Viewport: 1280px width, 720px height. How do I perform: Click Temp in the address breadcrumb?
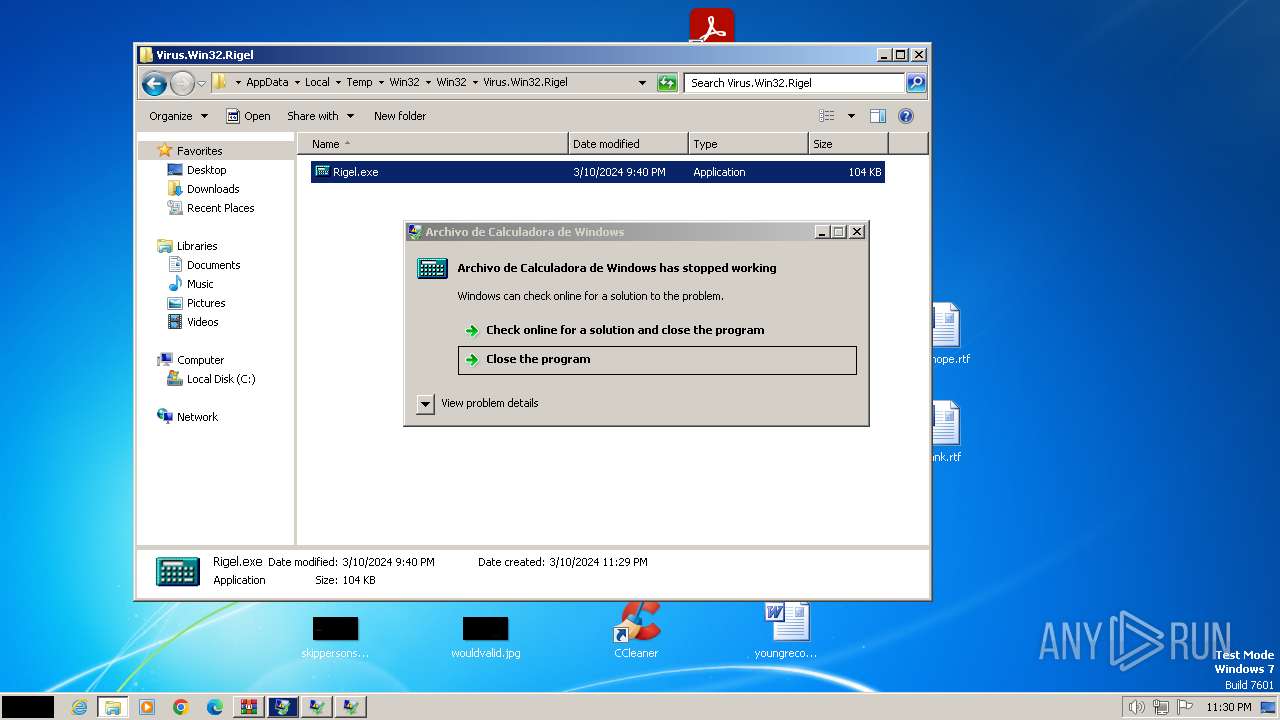[359, 83]
